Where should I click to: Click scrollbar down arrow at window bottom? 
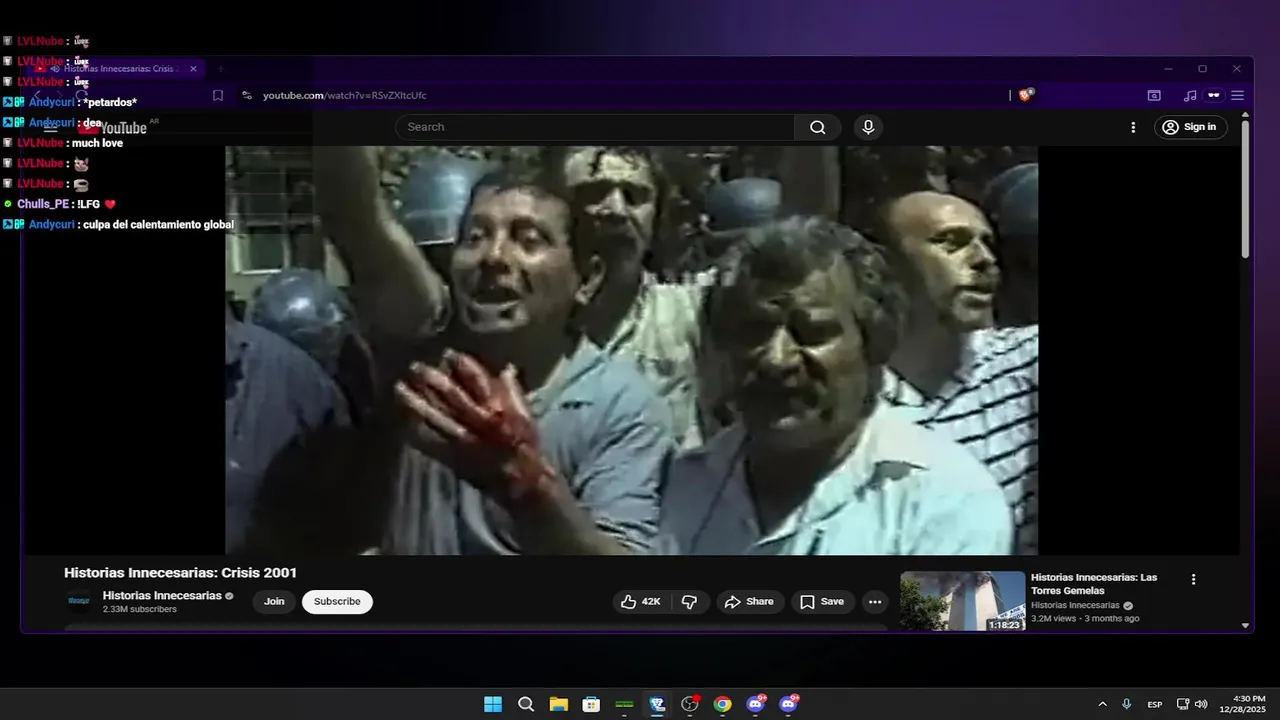pyautogui.click(x=1245, y=625)
